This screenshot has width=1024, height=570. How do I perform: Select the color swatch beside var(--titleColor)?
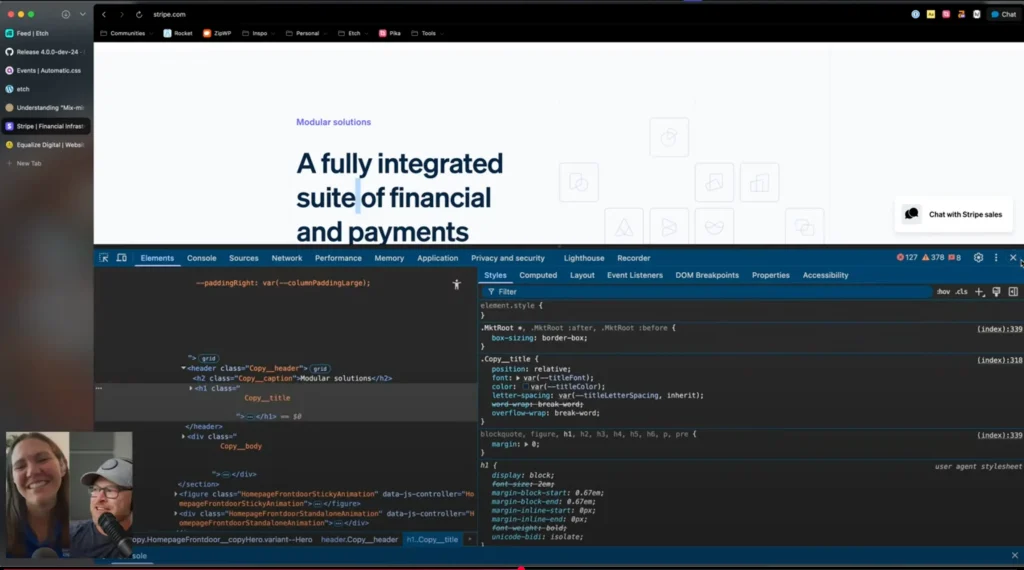[526, 387]
